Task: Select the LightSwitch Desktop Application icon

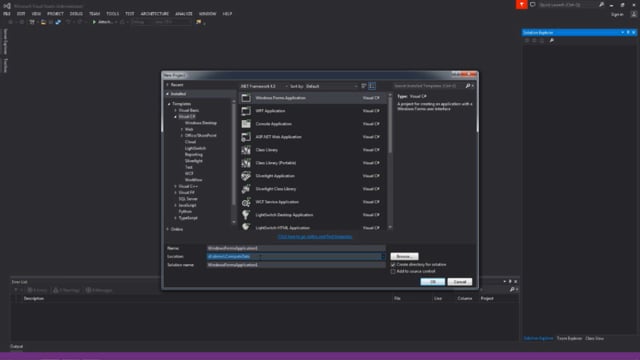Action: pos(246,215)
